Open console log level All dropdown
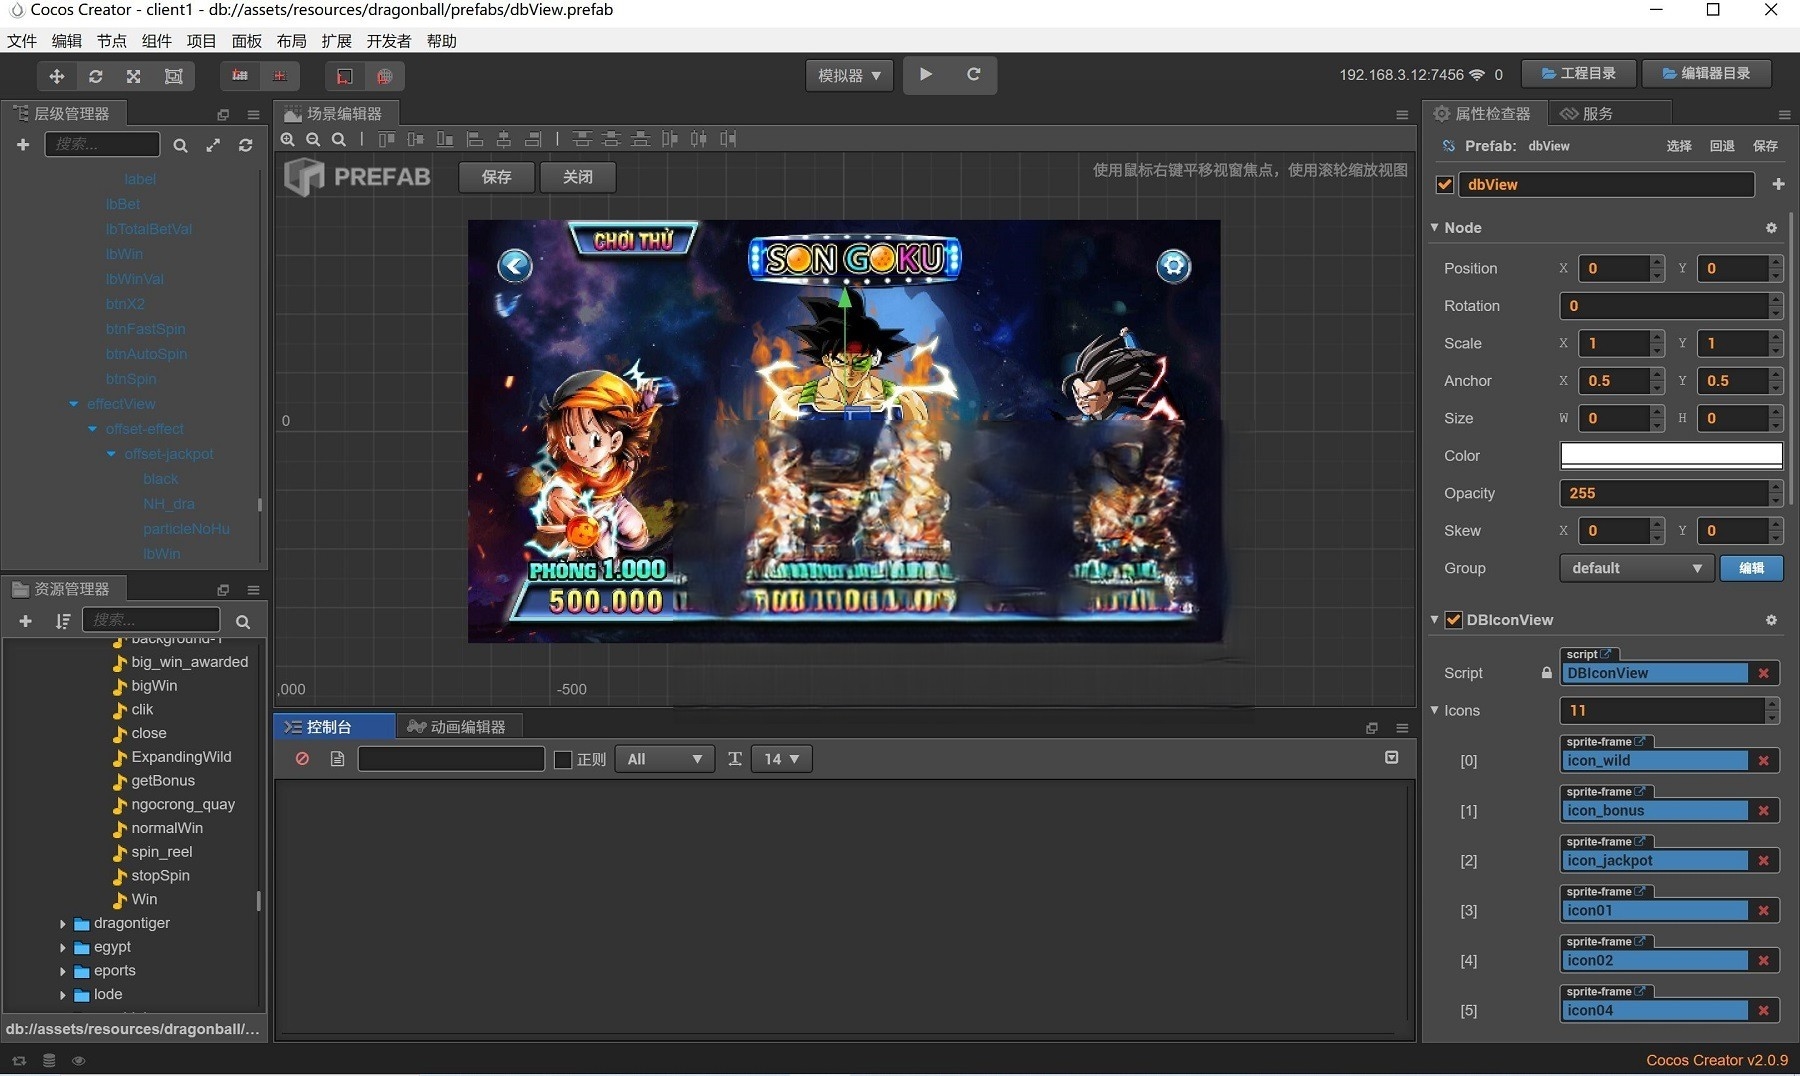The image size is (1800, 1076). click(x=665, y=759)
